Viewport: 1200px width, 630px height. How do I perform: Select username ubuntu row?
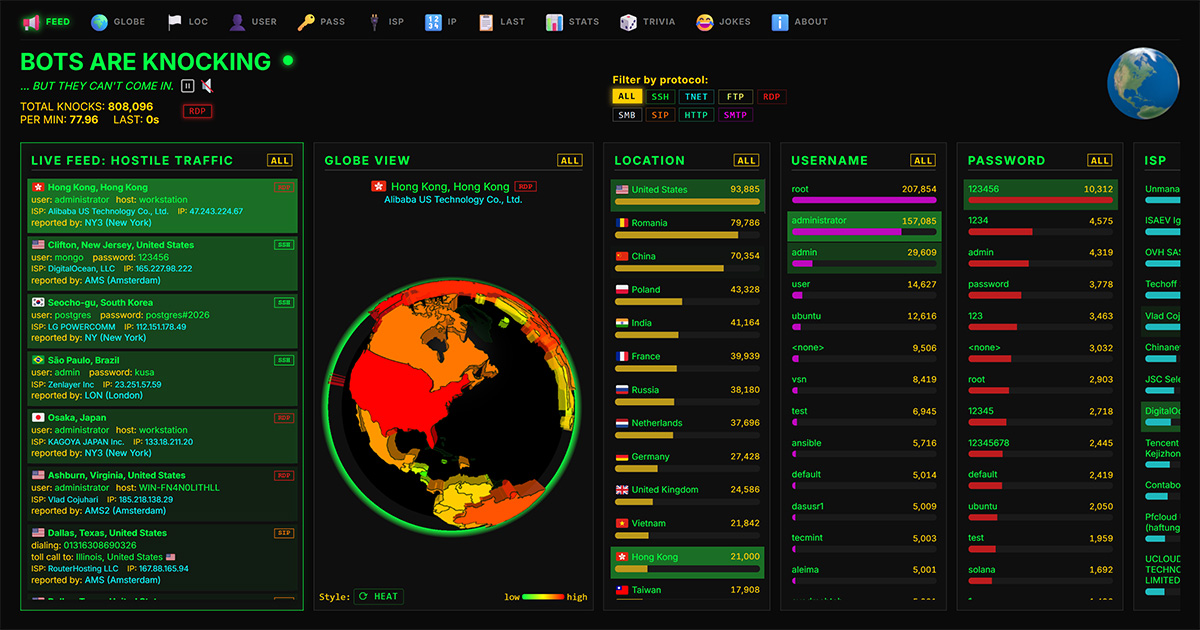[864, 321]
